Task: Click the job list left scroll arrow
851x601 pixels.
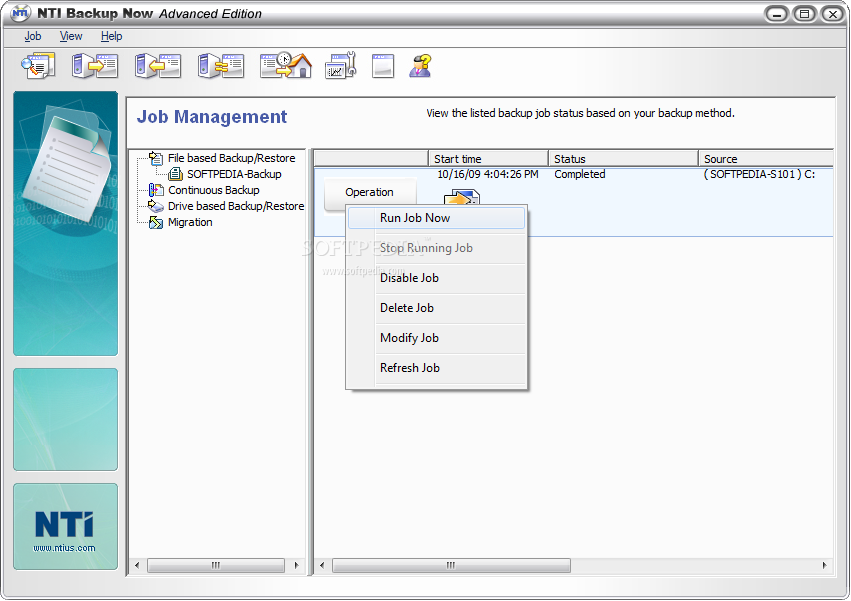Action: pyautogui.click(x=322, y=565)
